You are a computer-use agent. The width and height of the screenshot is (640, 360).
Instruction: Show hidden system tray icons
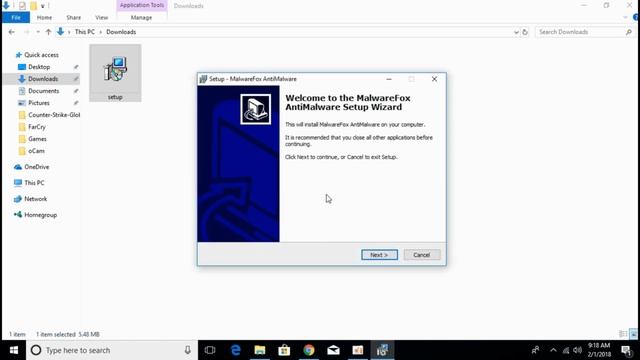[553, 350]
